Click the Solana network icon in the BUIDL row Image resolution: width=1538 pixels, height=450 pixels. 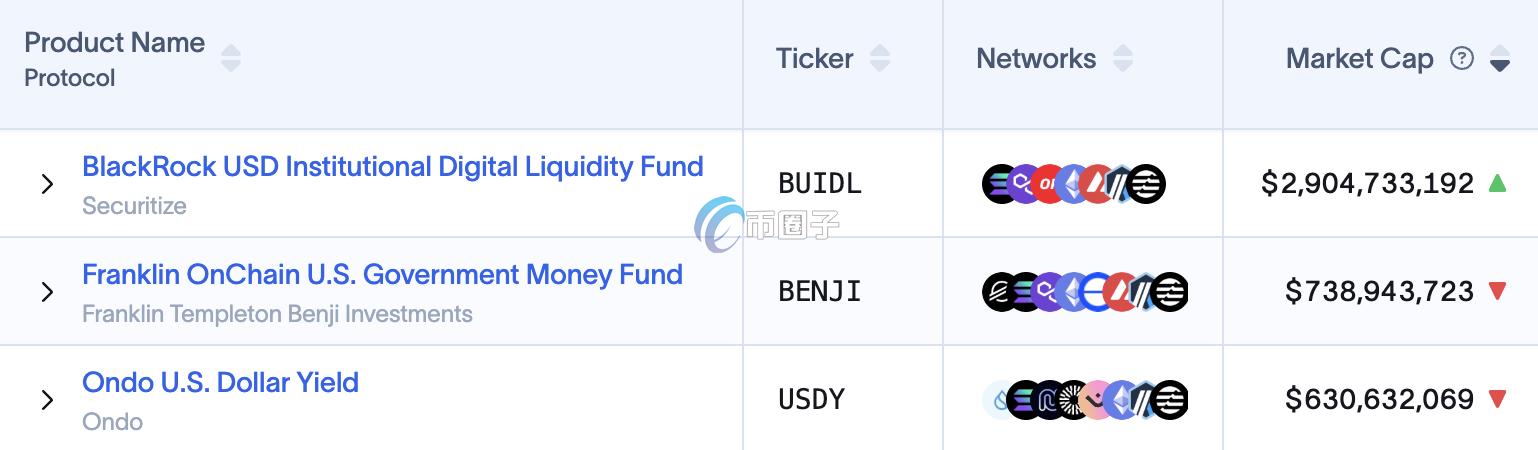pos(999,184)
